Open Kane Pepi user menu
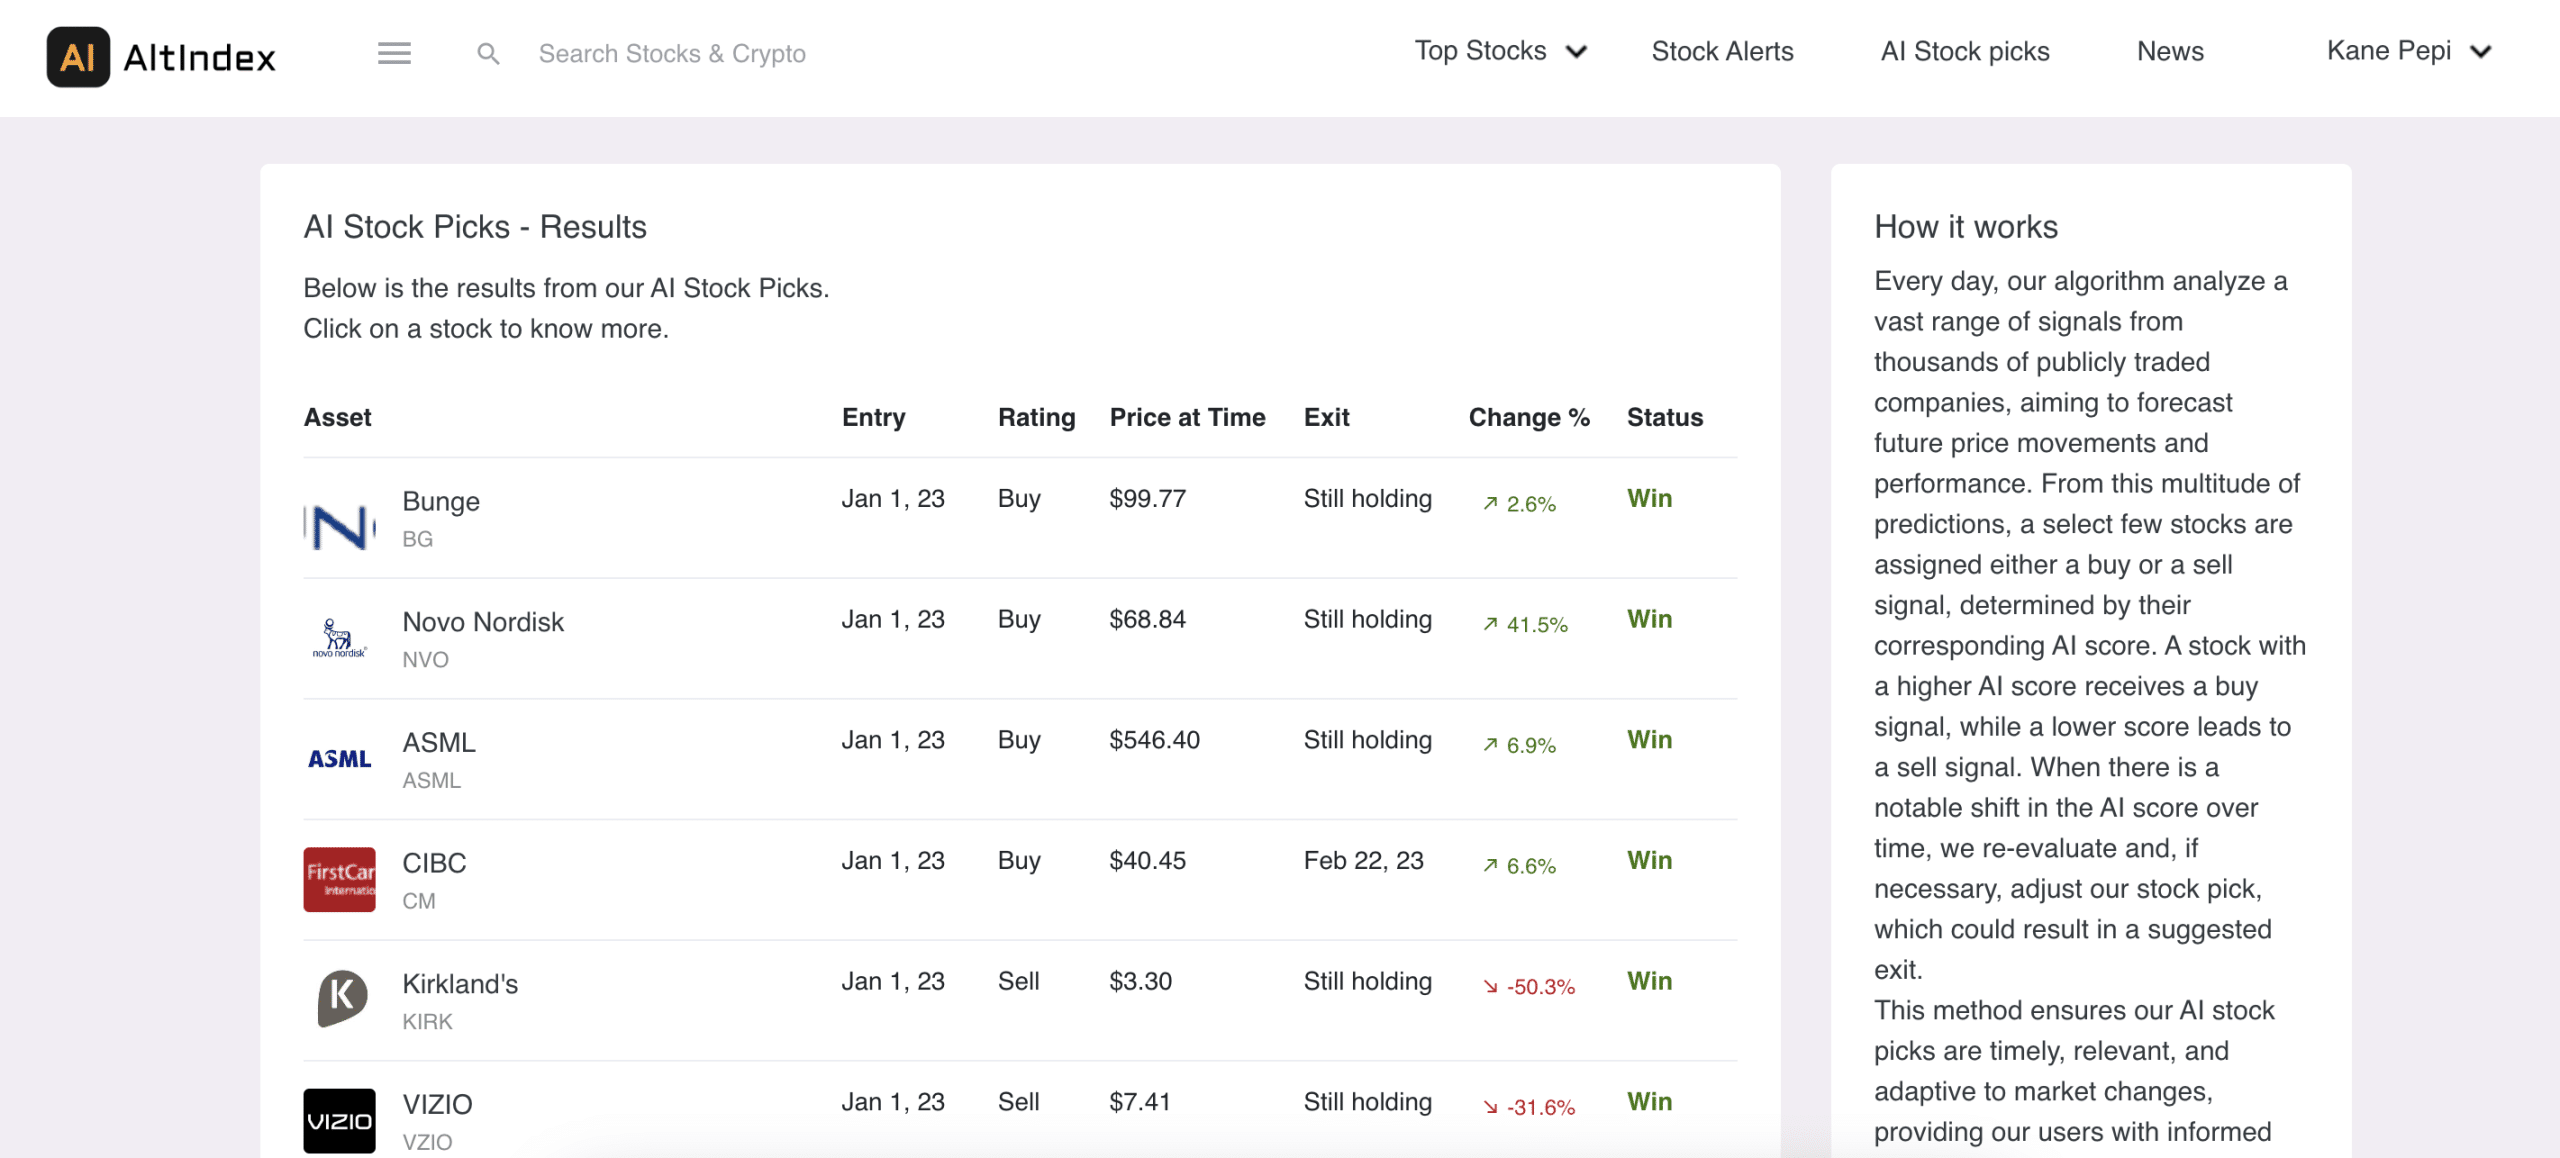The image size is (2560, 1158). tap(2409, 51)
